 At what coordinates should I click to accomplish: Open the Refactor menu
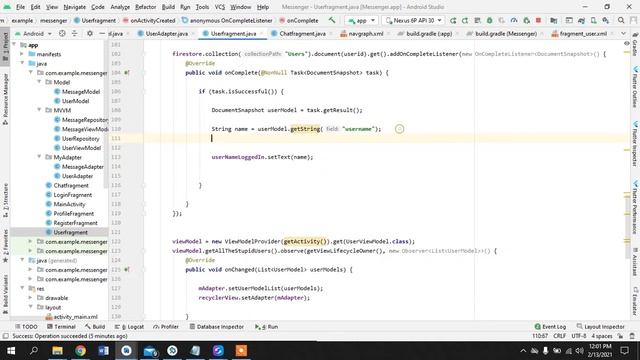[145, 7]
